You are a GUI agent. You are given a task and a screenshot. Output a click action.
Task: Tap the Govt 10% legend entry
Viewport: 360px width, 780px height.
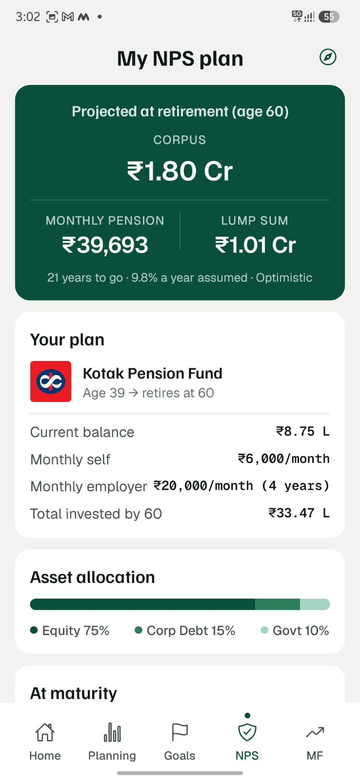[295, 631]
